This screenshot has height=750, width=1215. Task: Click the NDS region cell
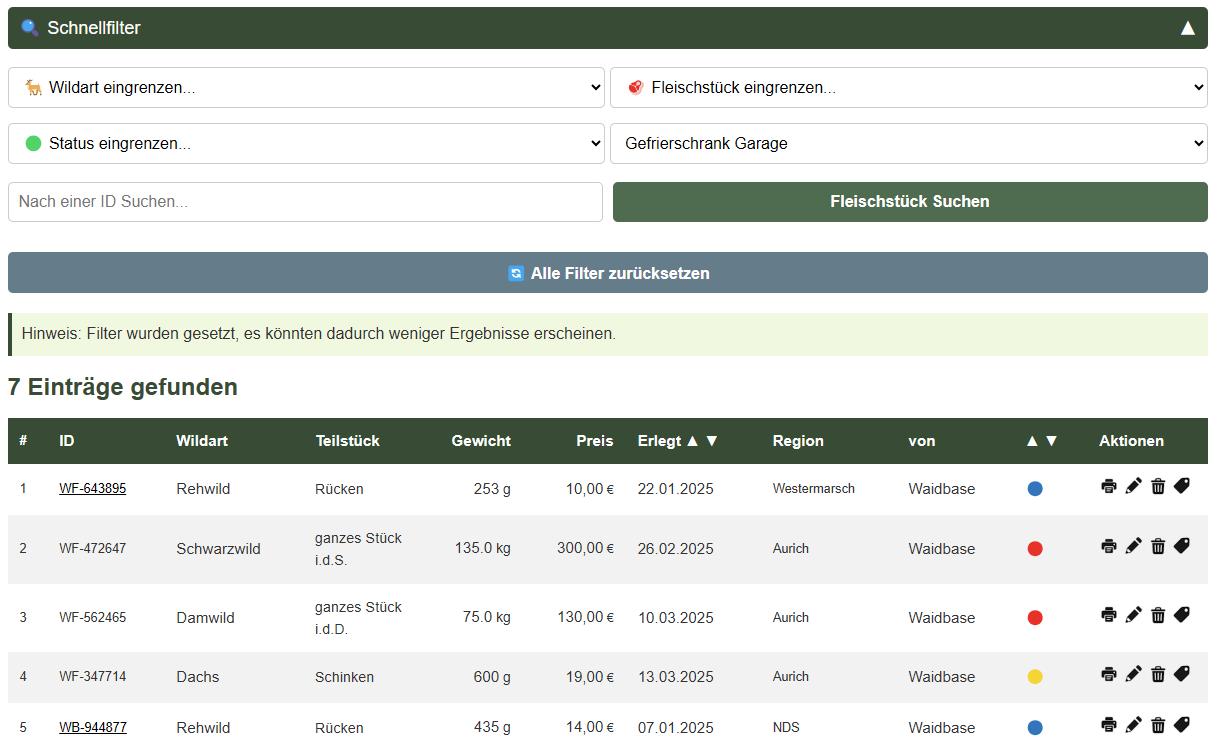pyautogui.click(x=786, y=728)
